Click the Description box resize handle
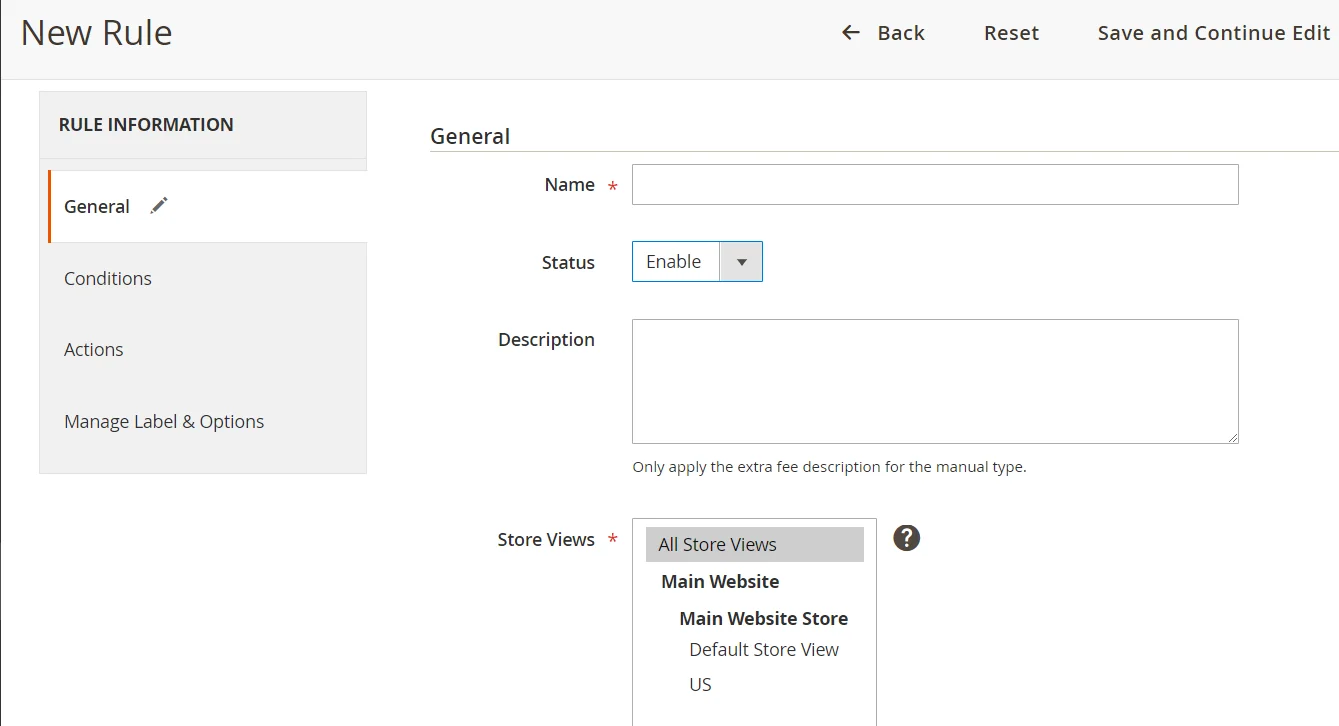The width and height of the screenshot is (1339, 726). click(1233, 438)
